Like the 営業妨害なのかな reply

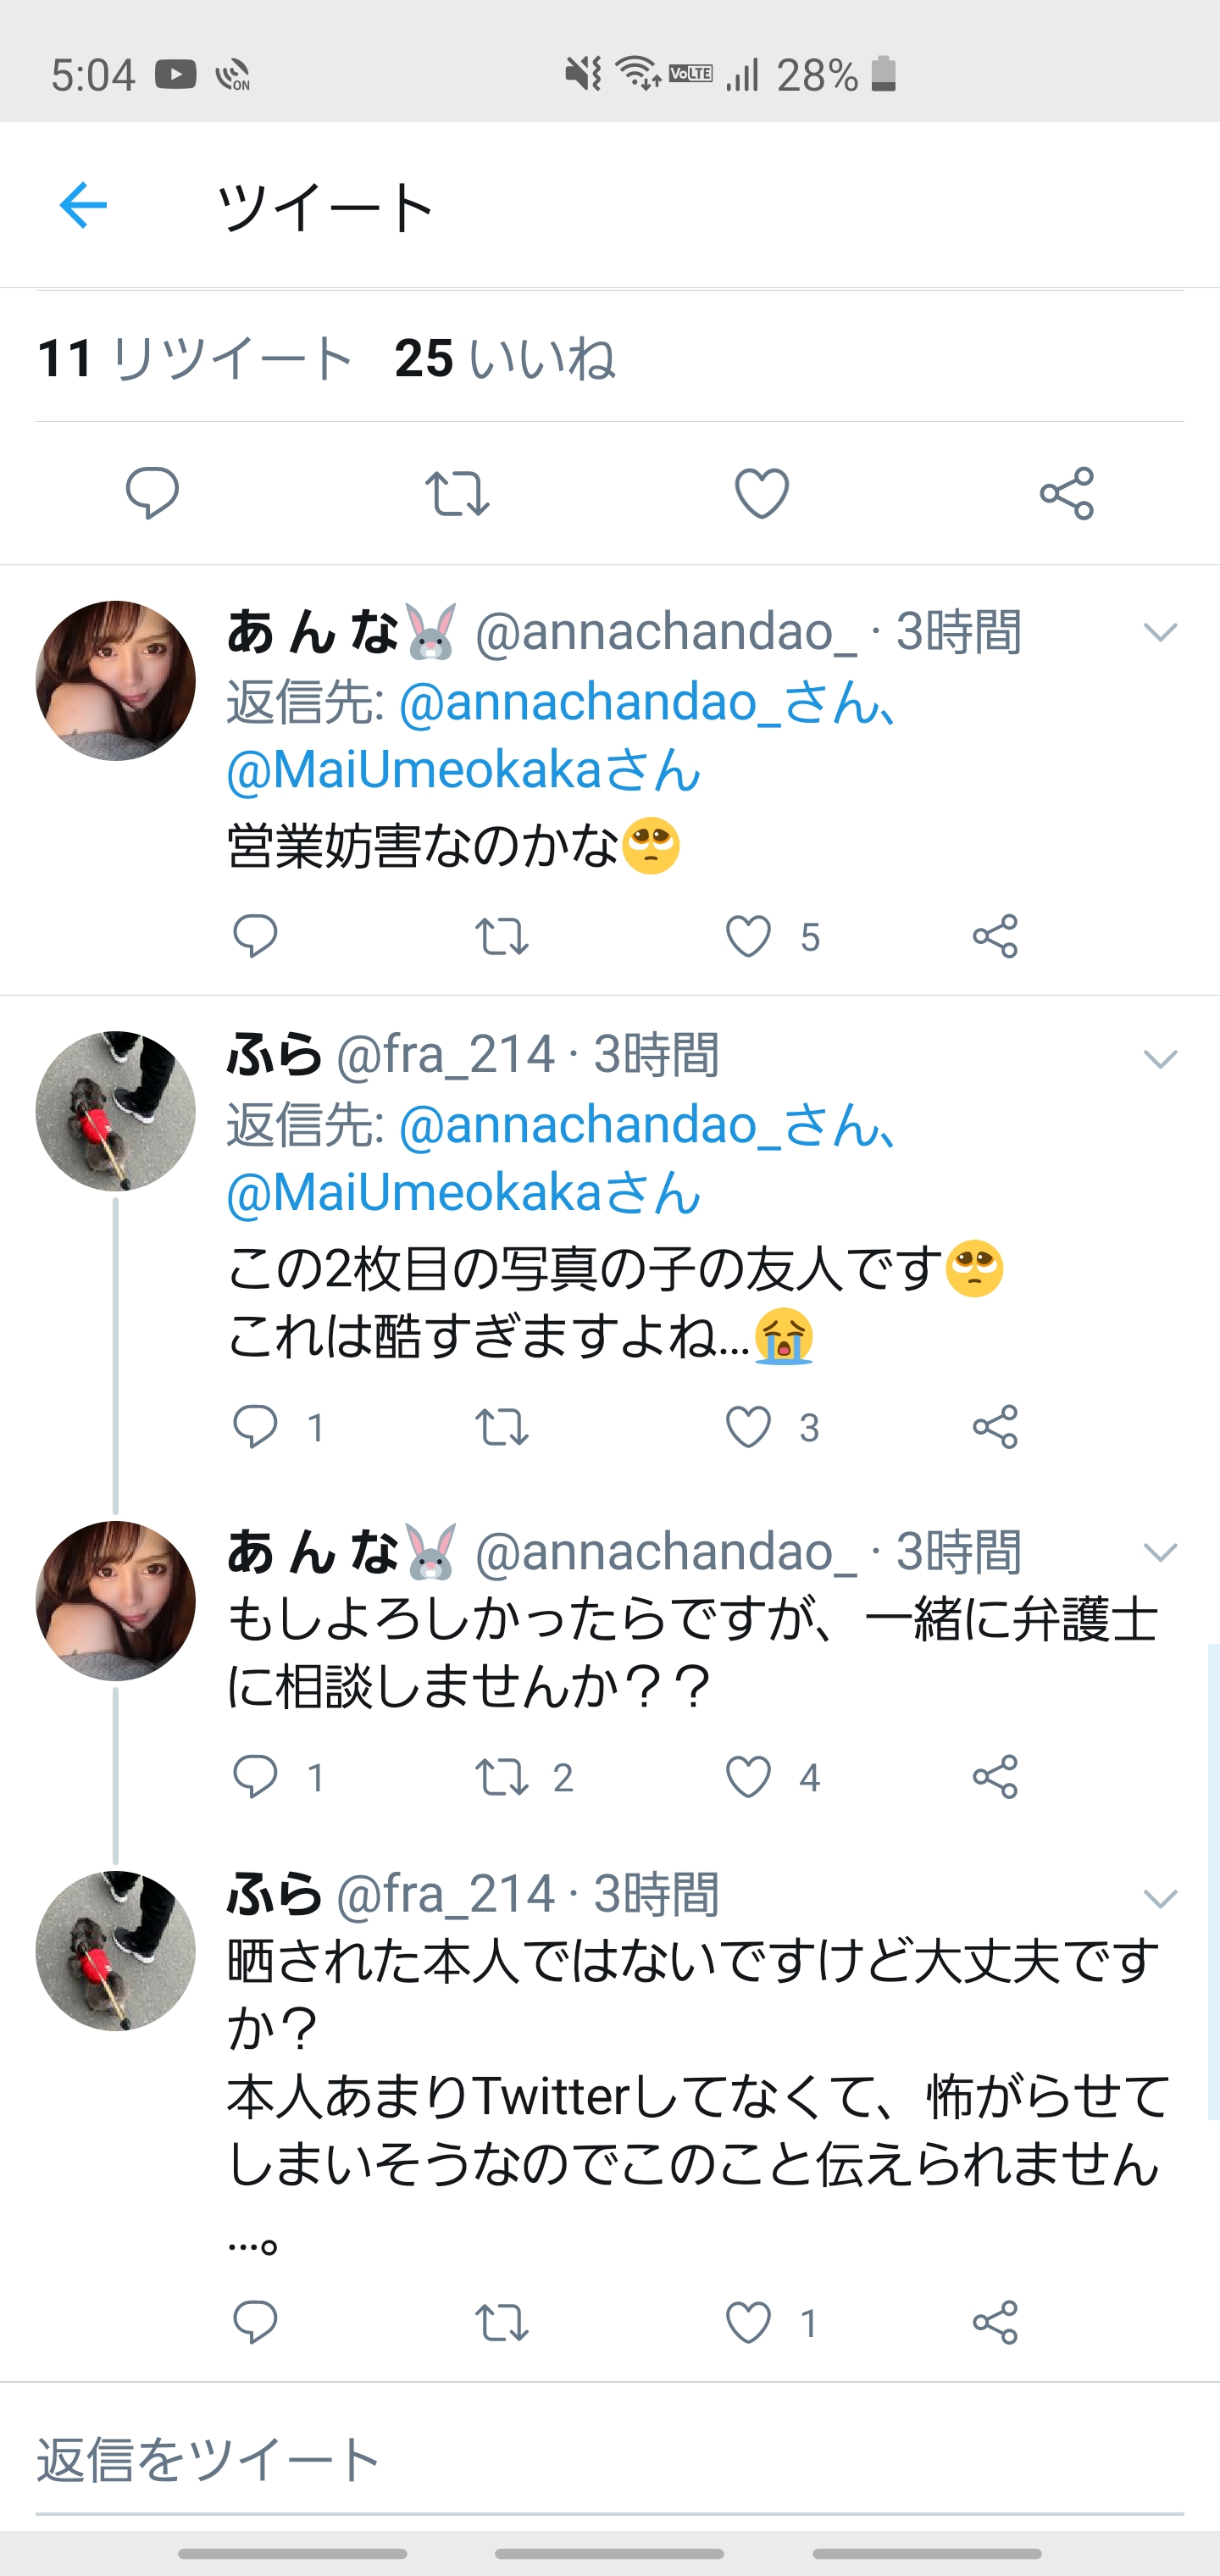point(749,937)
